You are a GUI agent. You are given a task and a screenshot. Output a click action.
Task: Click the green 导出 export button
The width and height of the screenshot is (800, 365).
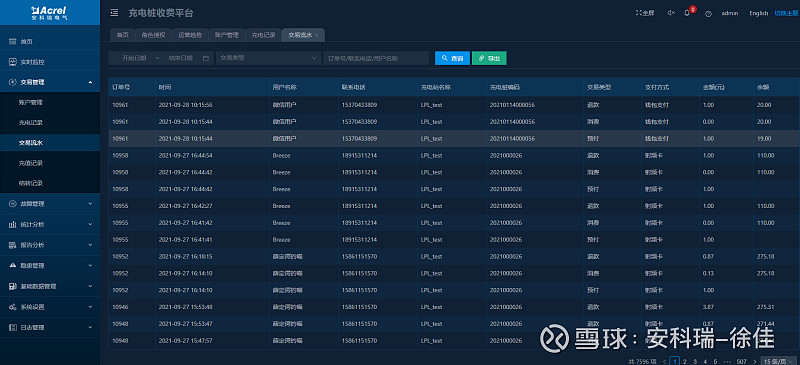pos(489,58)
